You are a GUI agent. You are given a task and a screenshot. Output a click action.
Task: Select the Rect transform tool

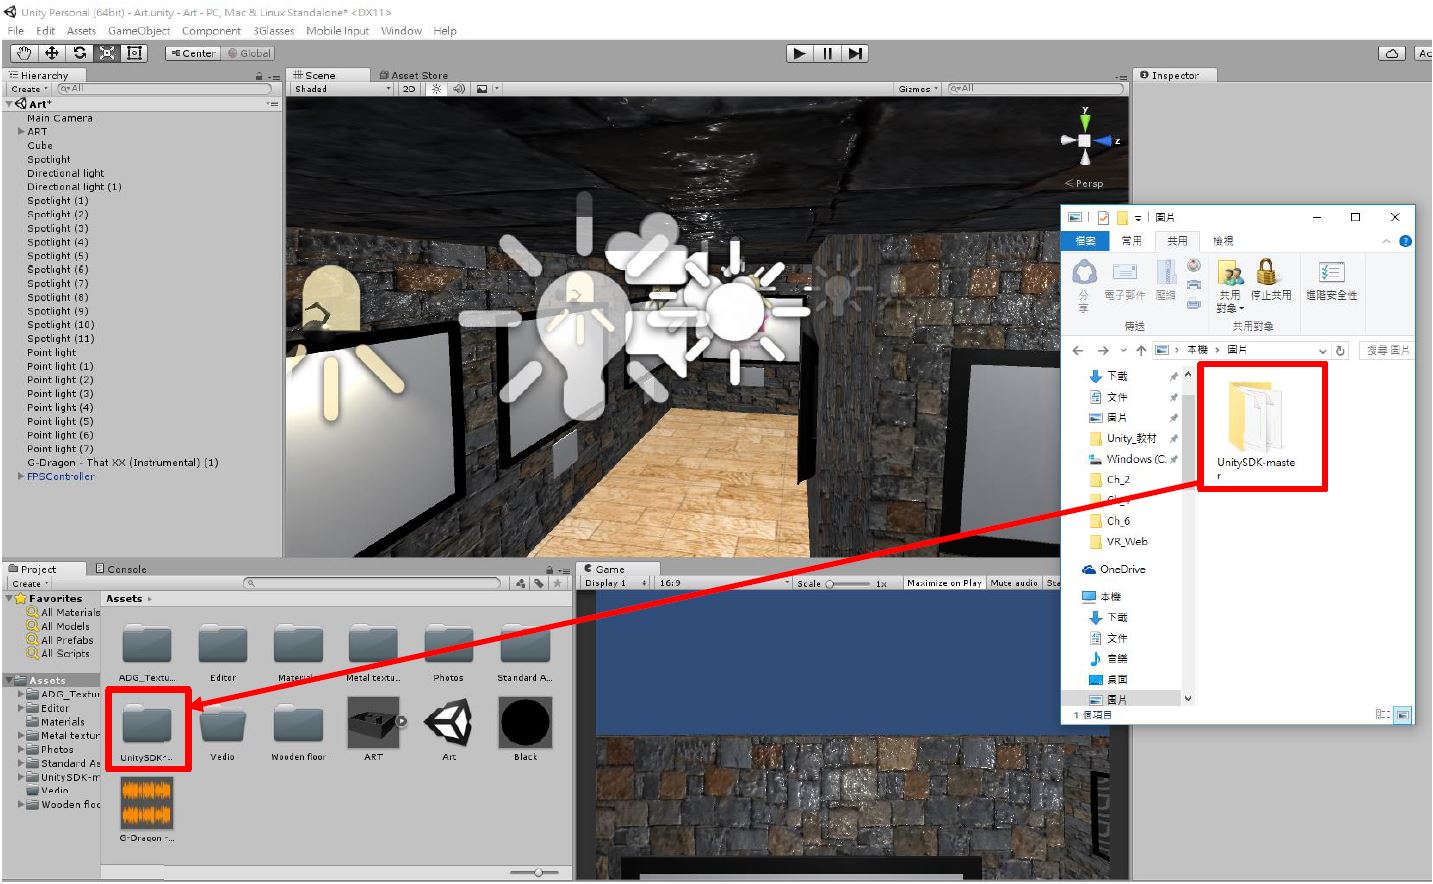135,53
